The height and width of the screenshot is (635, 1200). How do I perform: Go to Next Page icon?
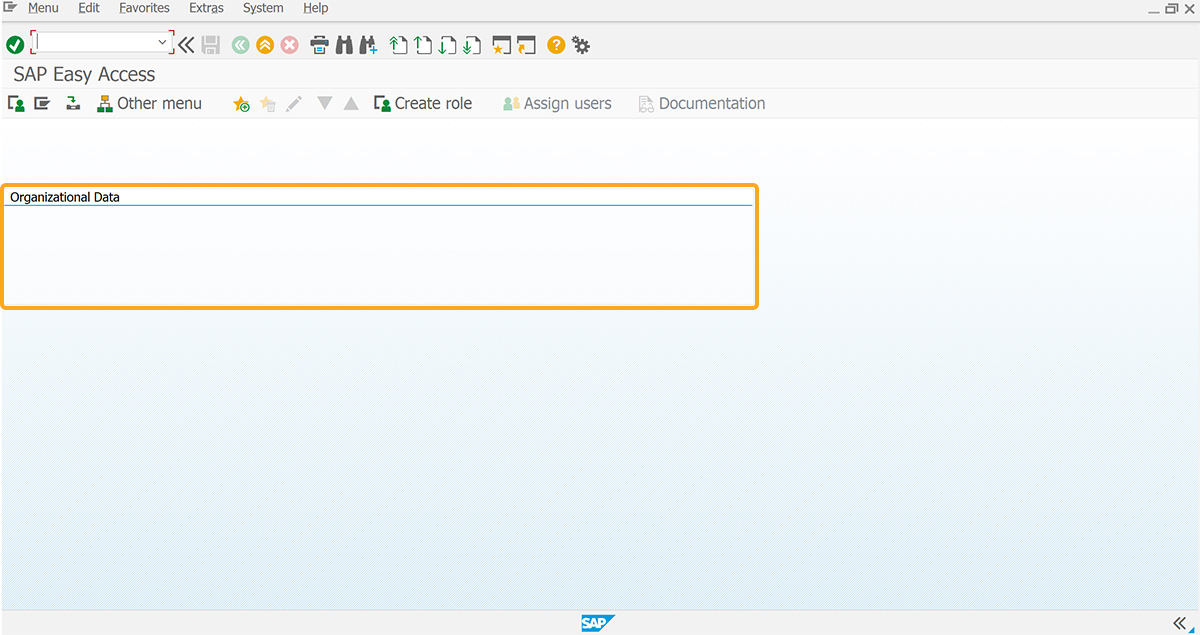[x=447, y=45]
